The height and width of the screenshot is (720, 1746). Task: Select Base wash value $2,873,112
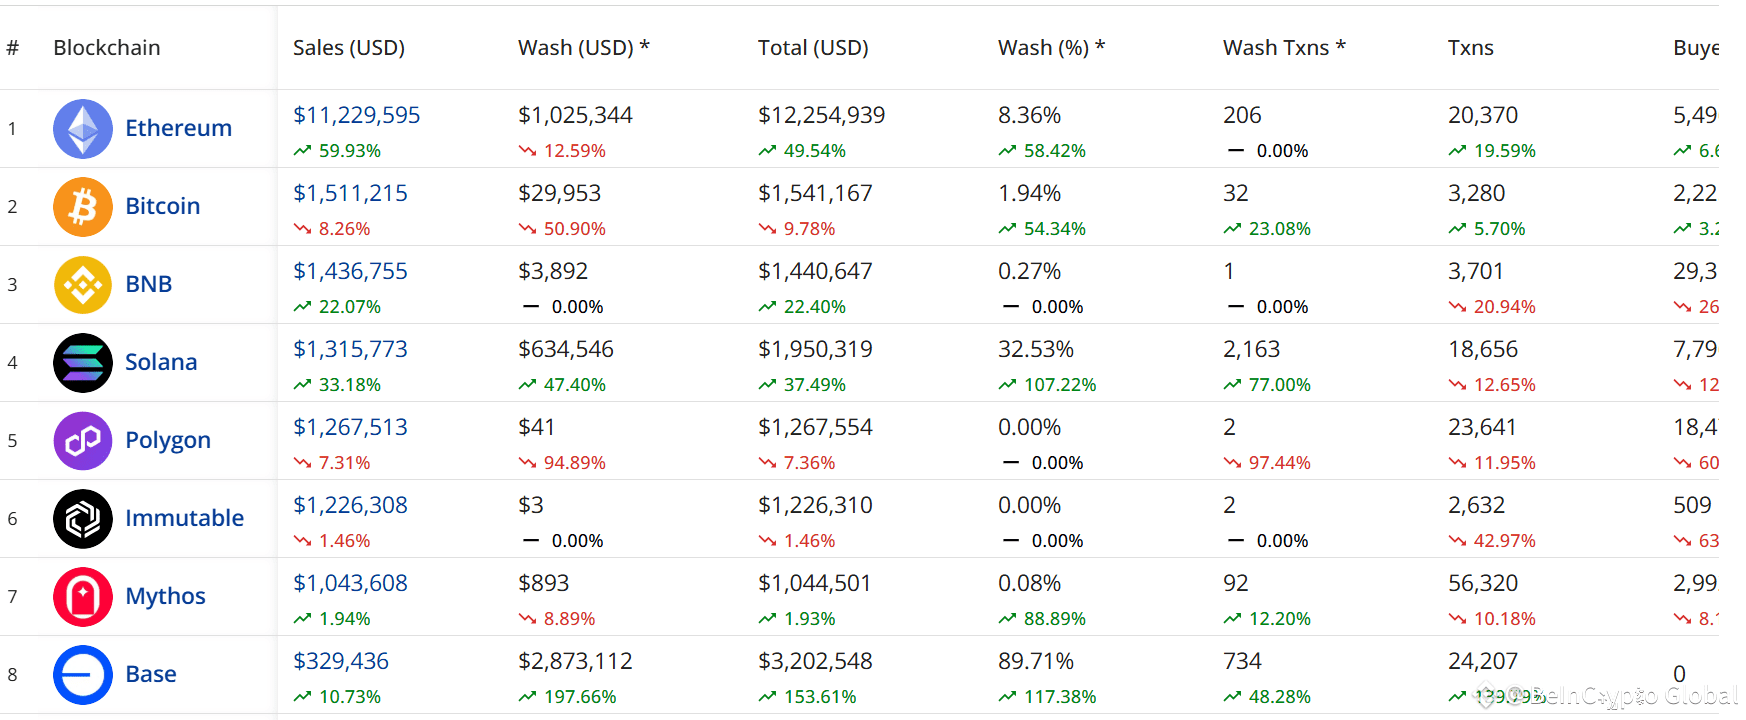(576, 661)
